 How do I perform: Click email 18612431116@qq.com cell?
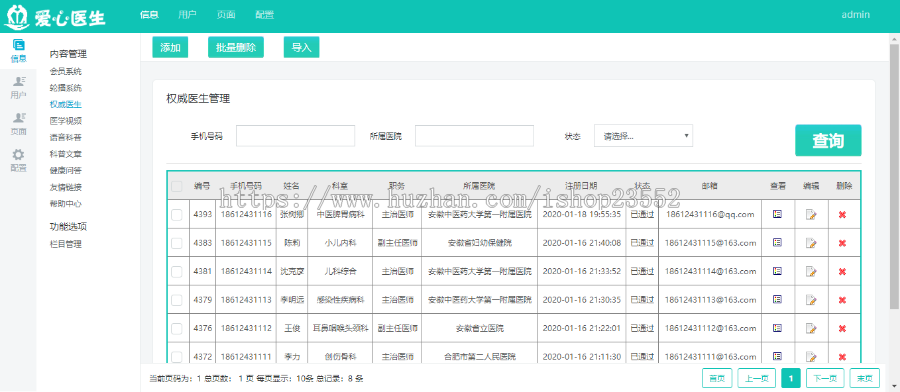click(x=710, y=215)
